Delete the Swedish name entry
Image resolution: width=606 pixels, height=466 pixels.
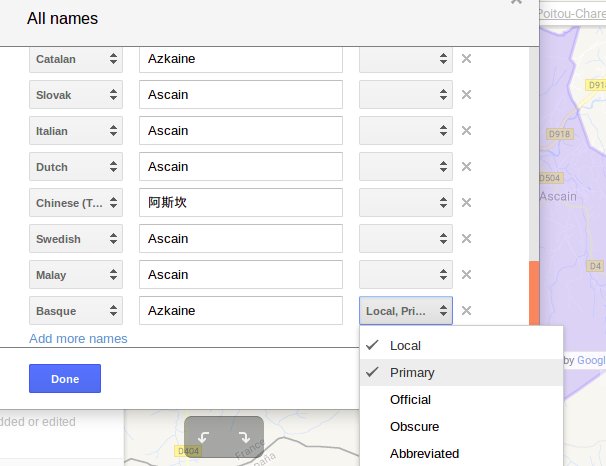pyautogui.click(x=466, y=239)
